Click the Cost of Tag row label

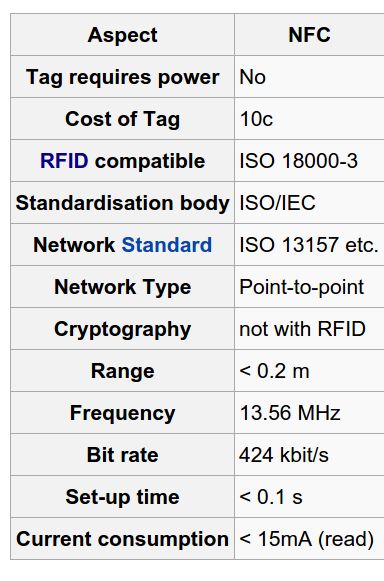tap(123, 119)
